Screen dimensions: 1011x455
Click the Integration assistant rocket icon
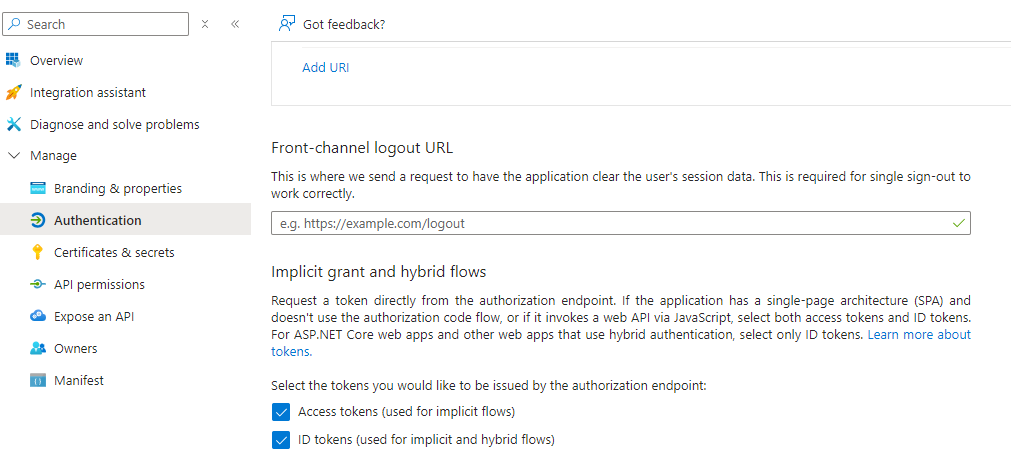click(x=13, y=92)
